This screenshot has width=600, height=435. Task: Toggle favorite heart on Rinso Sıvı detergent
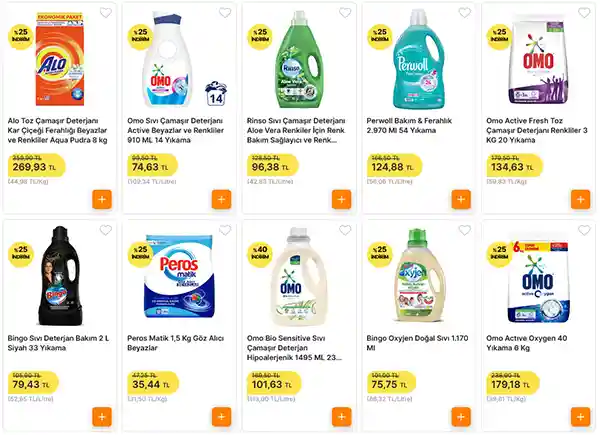coord(345,14)
